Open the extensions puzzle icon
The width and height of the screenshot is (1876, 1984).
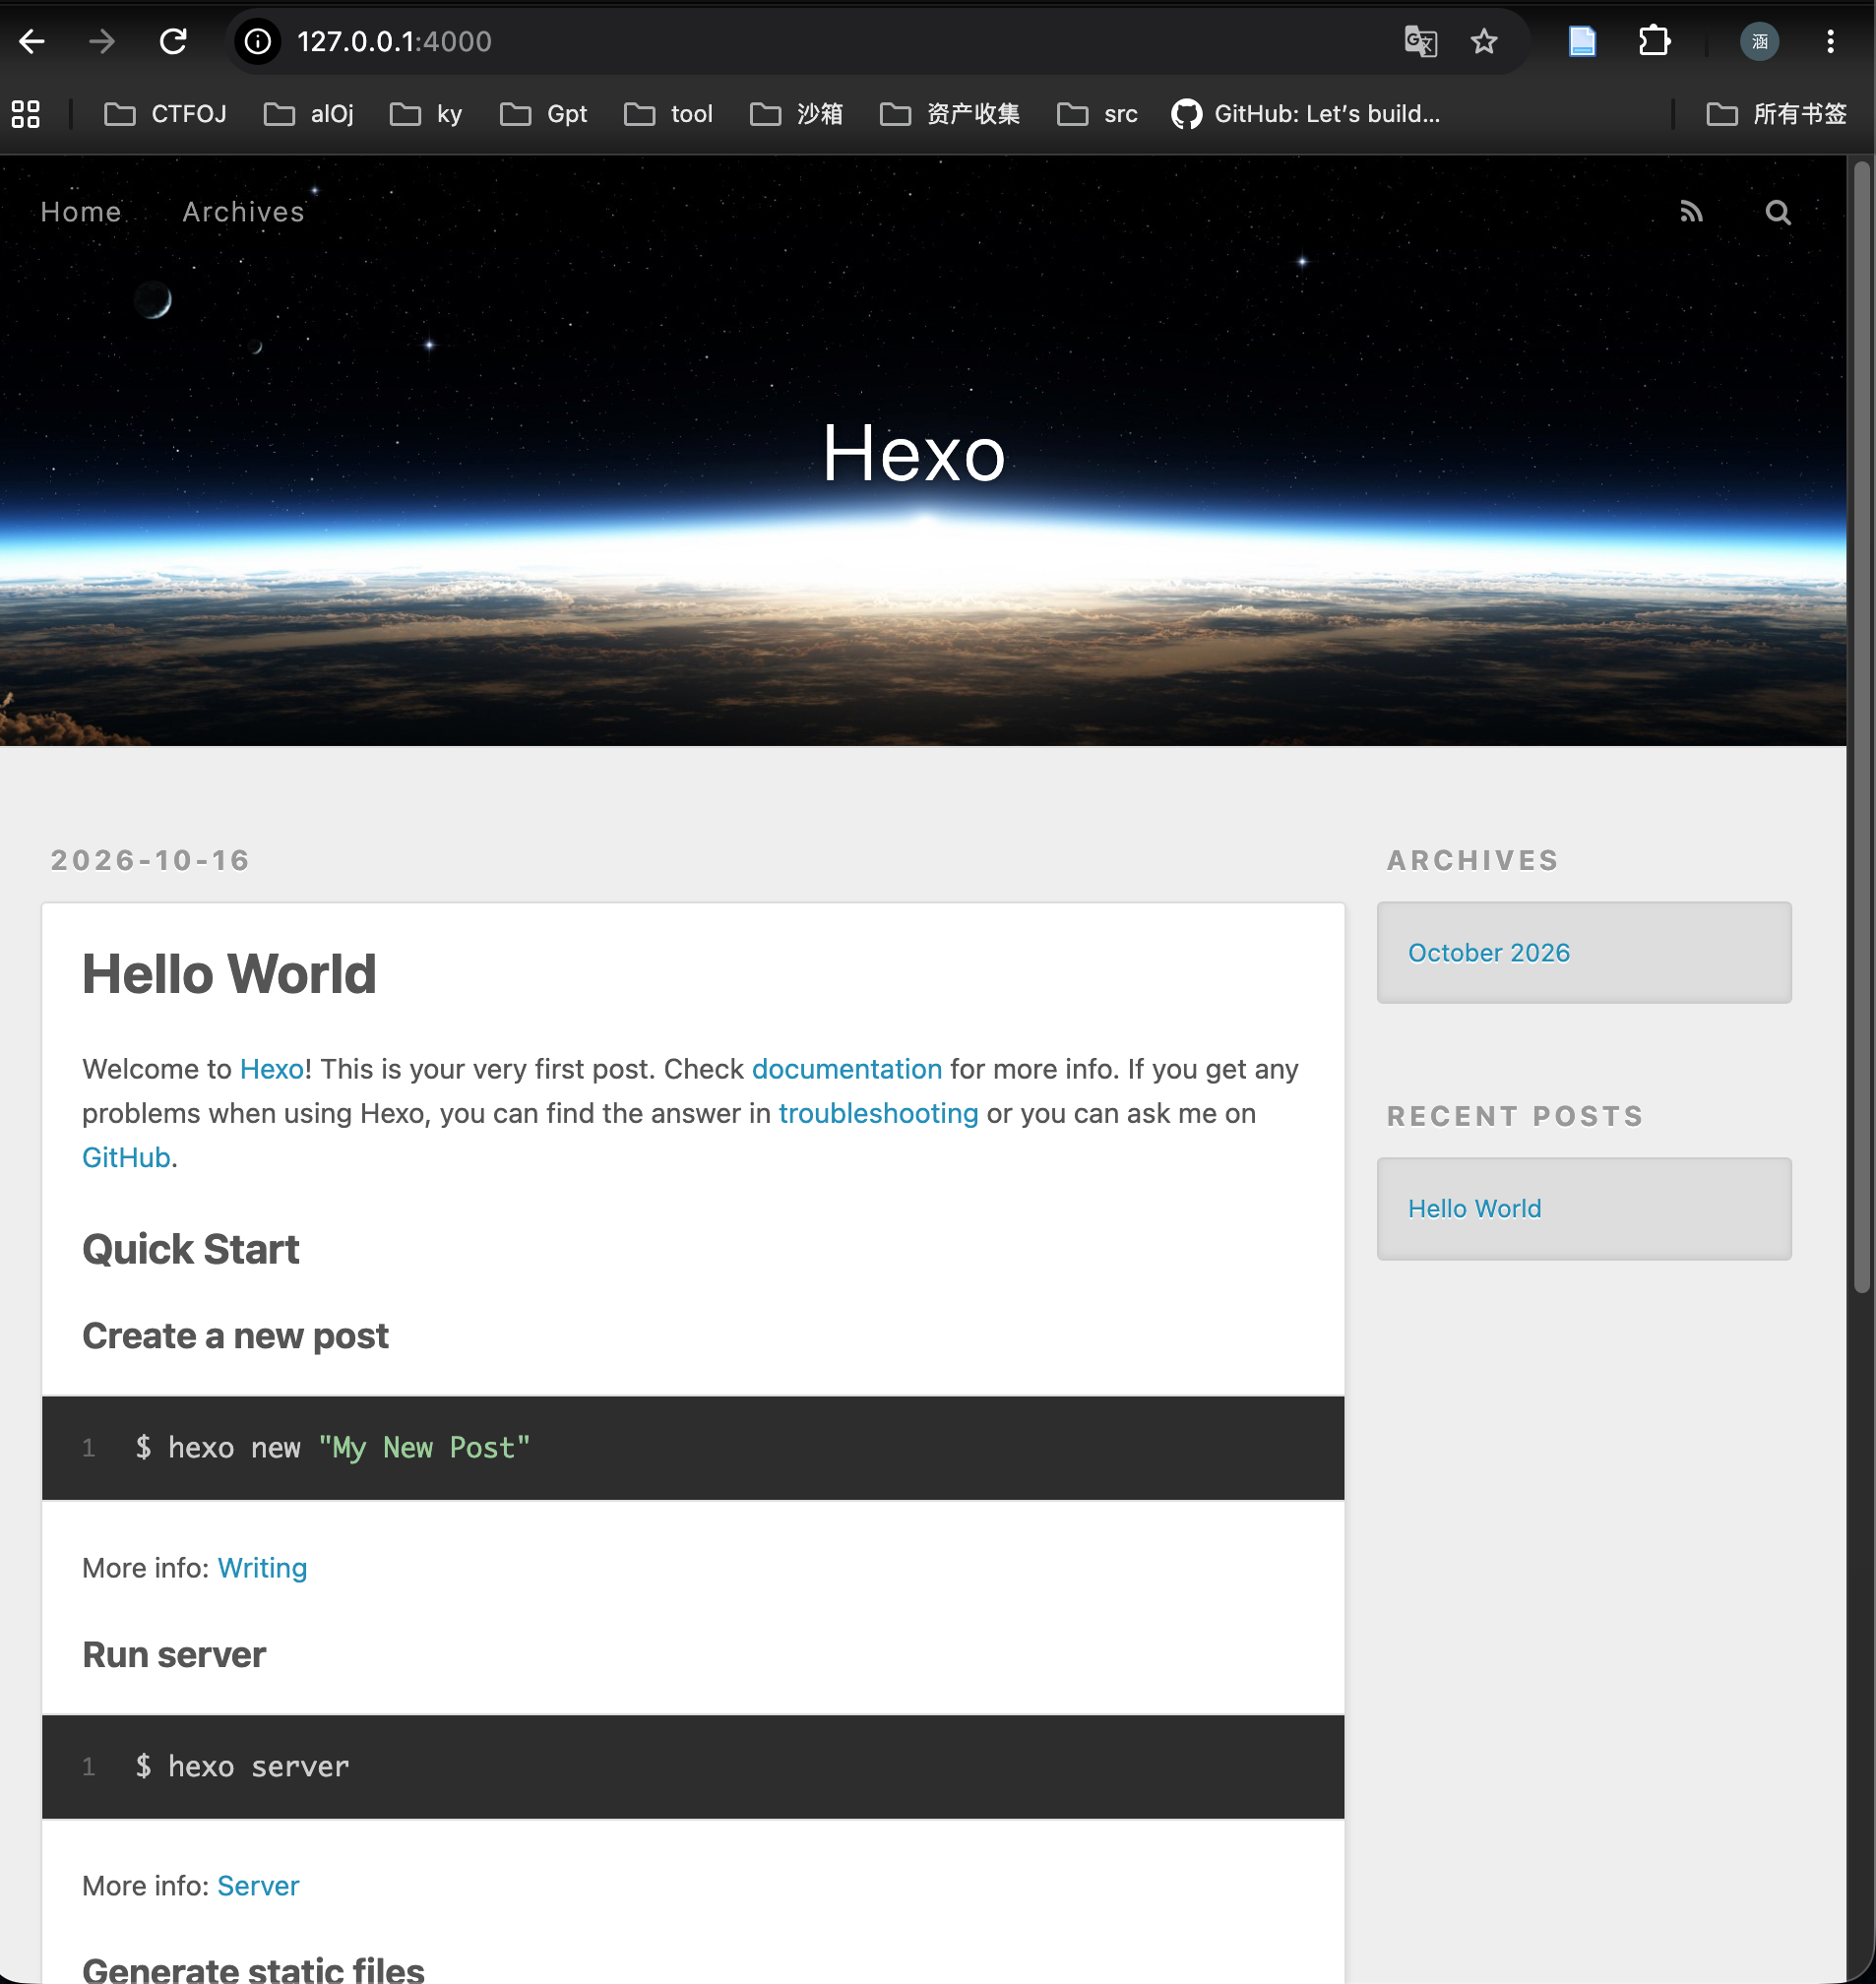1655,41
